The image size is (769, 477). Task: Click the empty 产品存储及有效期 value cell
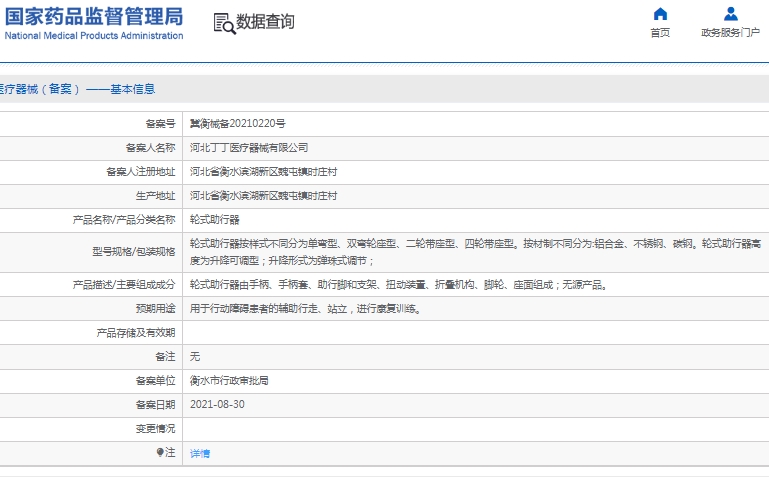pyautogui.click(x=476, y=333)
